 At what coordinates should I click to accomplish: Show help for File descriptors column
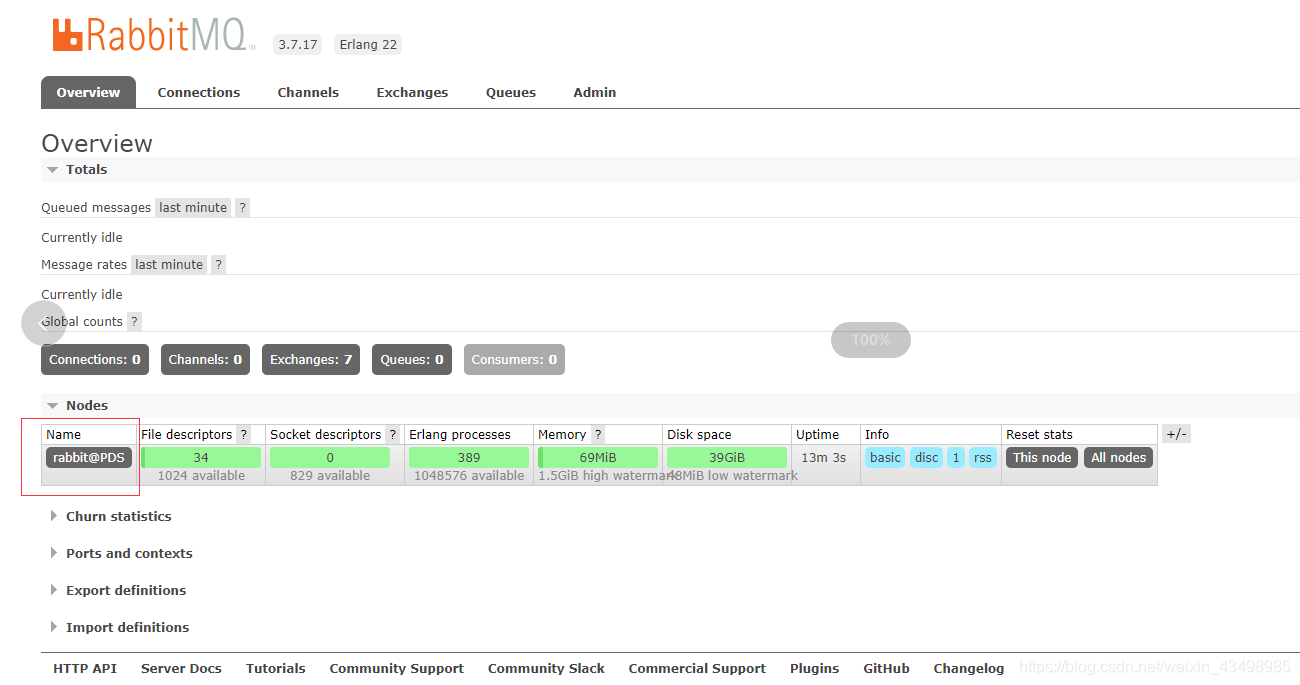(243, 435)
